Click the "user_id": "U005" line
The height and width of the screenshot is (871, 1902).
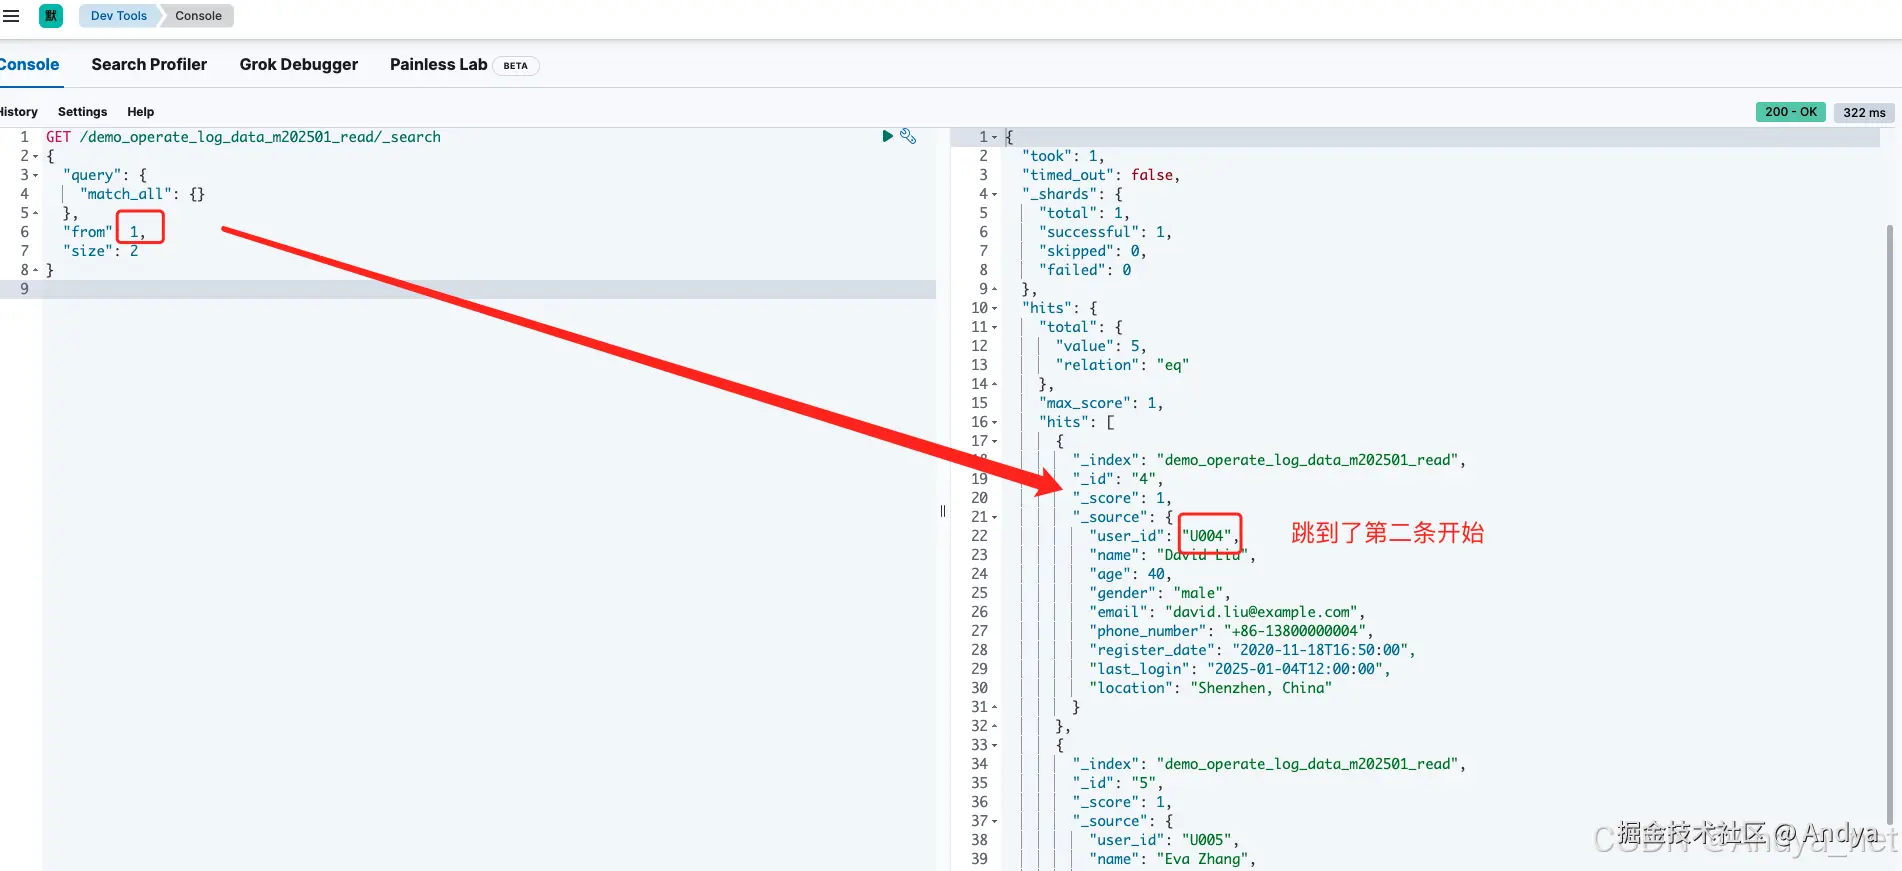click(x=1164, y=840)
